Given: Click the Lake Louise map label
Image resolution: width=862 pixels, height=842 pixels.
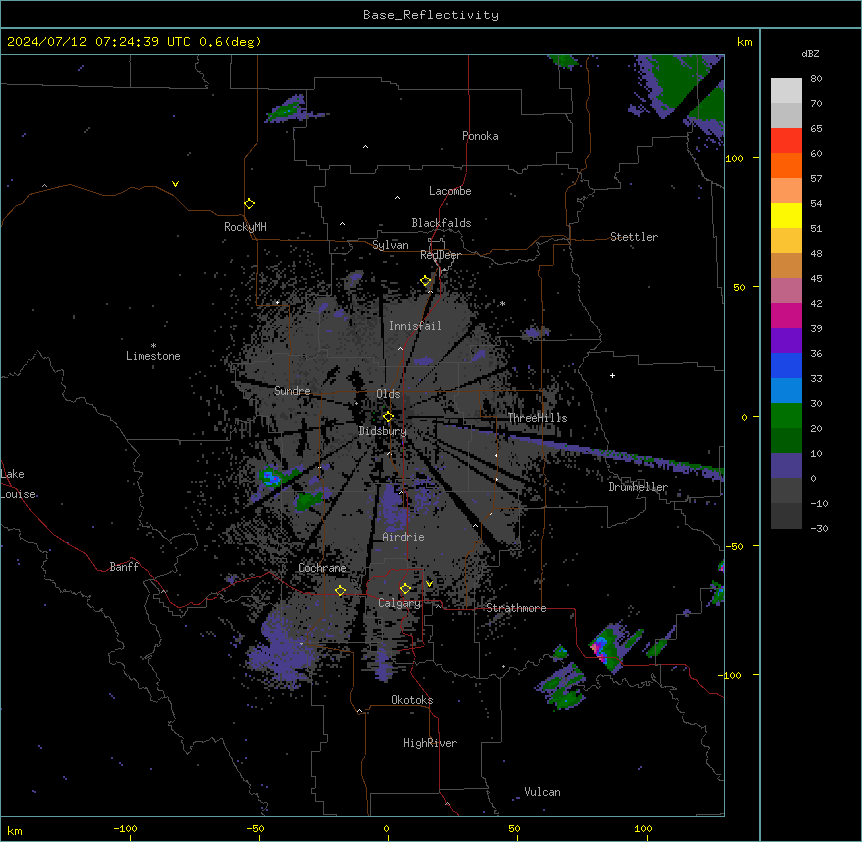Looking at the screenshot, I should click(x=18, y=484).
